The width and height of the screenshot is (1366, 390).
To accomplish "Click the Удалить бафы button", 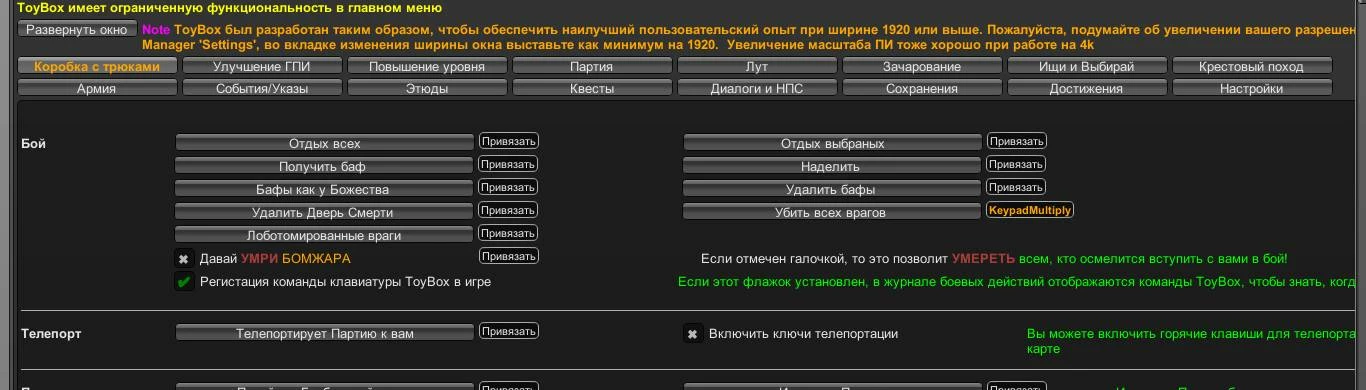I will click(832, 189).
